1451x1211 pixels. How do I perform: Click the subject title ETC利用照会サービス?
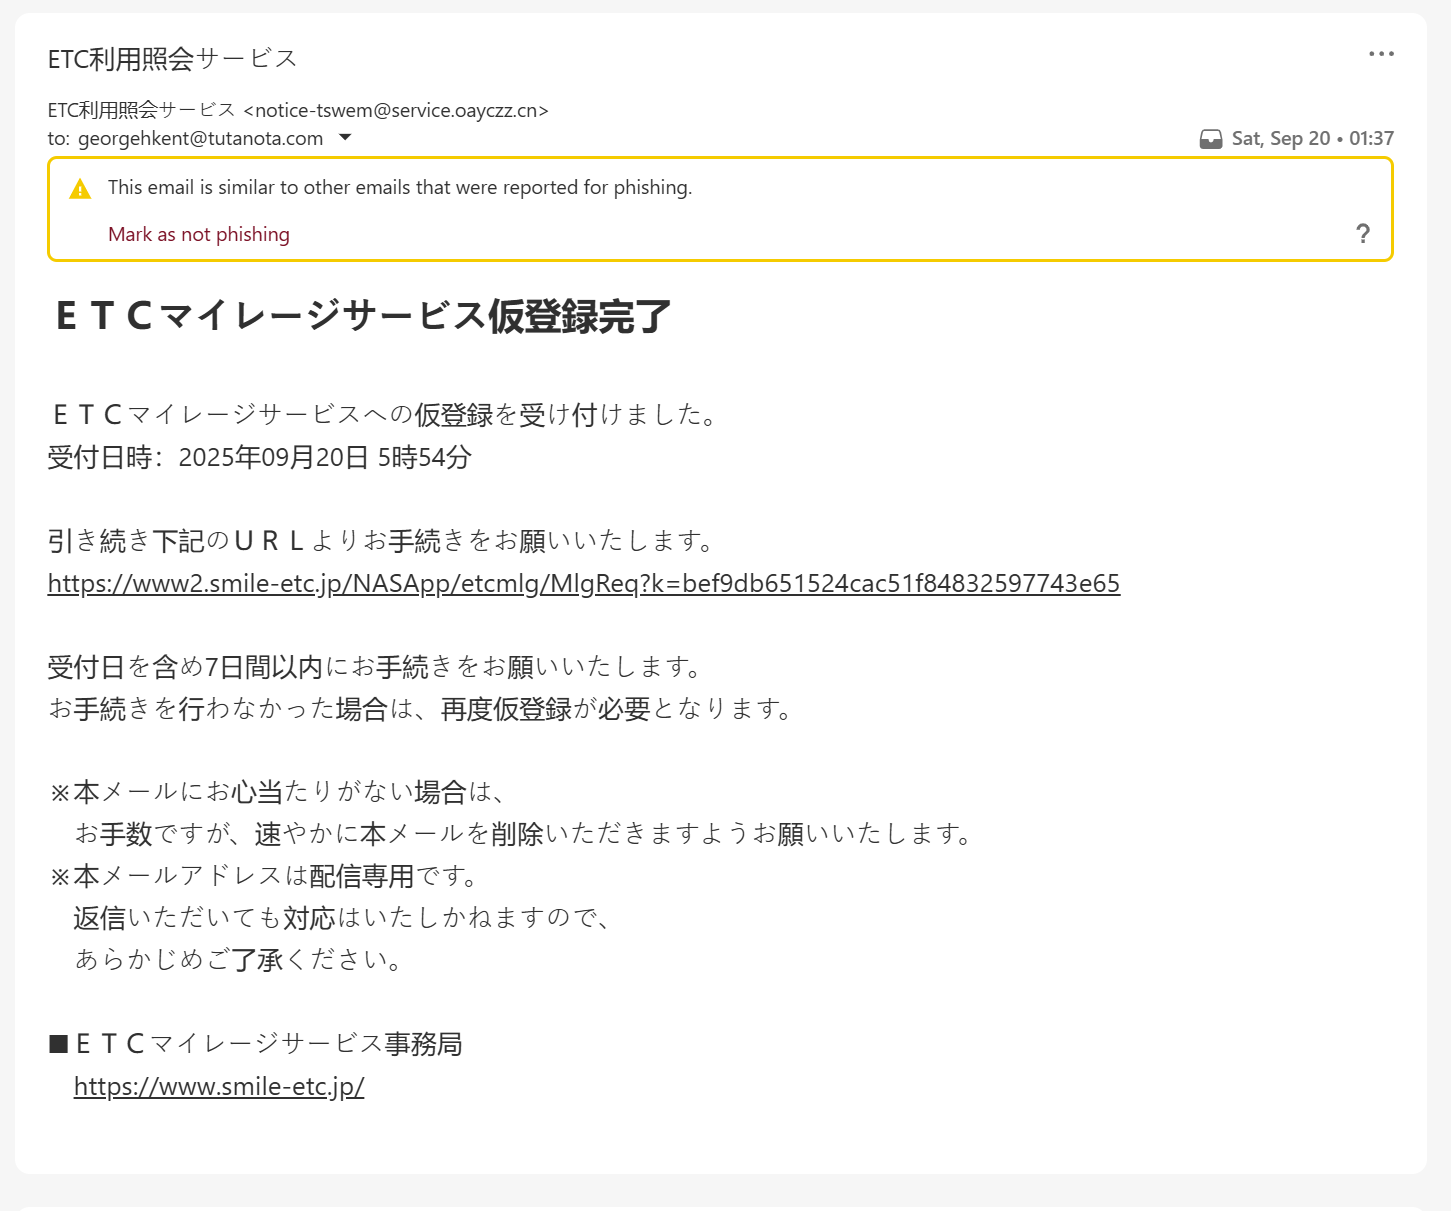(x=172, y=59)
